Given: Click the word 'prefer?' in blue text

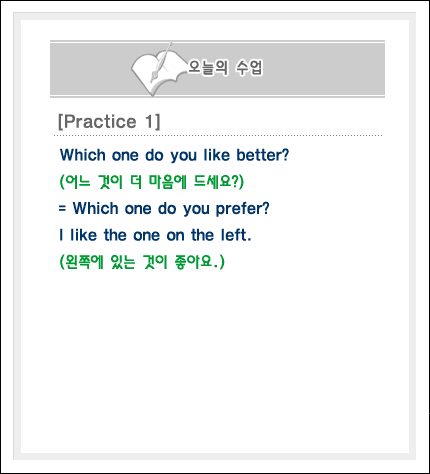Looking at the screenshot, I should [x=242, y=209].
